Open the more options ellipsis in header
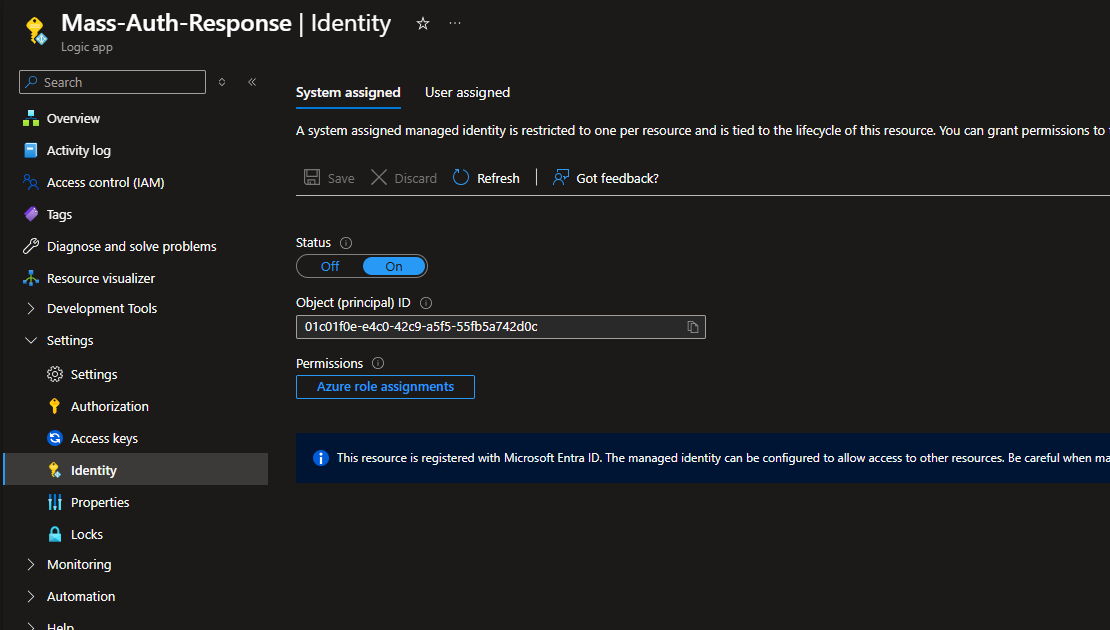Screen dimensions: 1110x630 455,23
